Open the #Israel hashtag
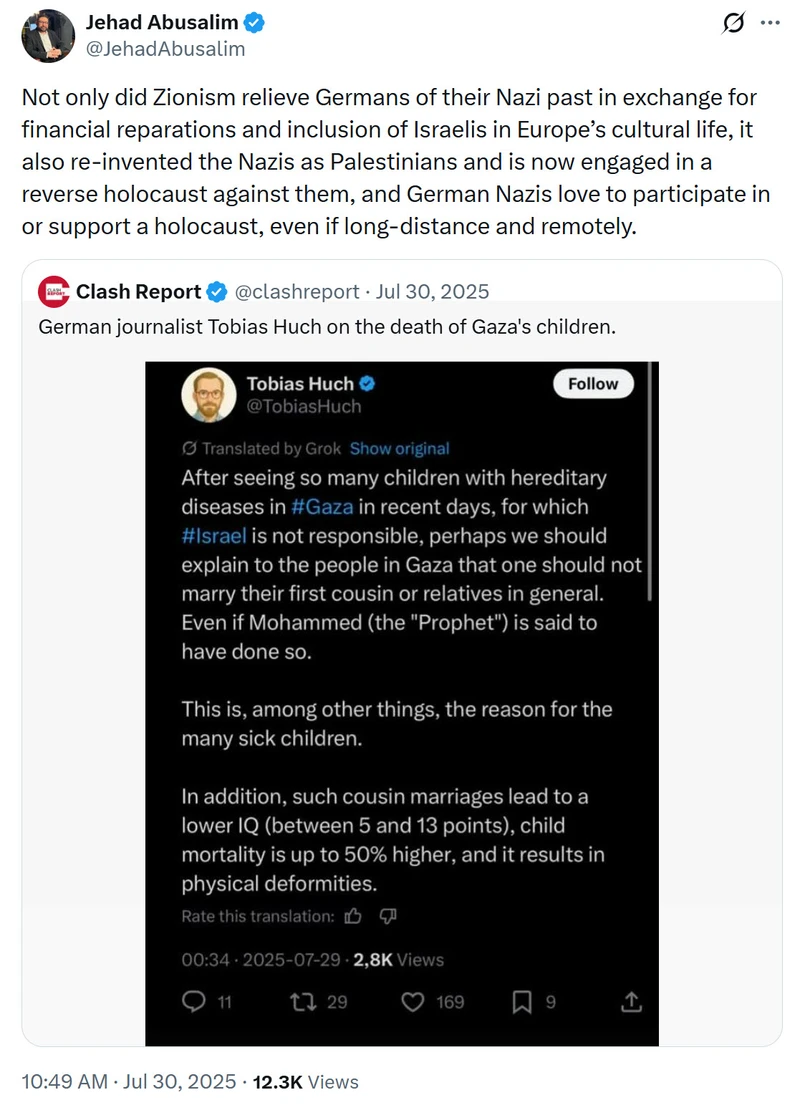 coord(214,536)
